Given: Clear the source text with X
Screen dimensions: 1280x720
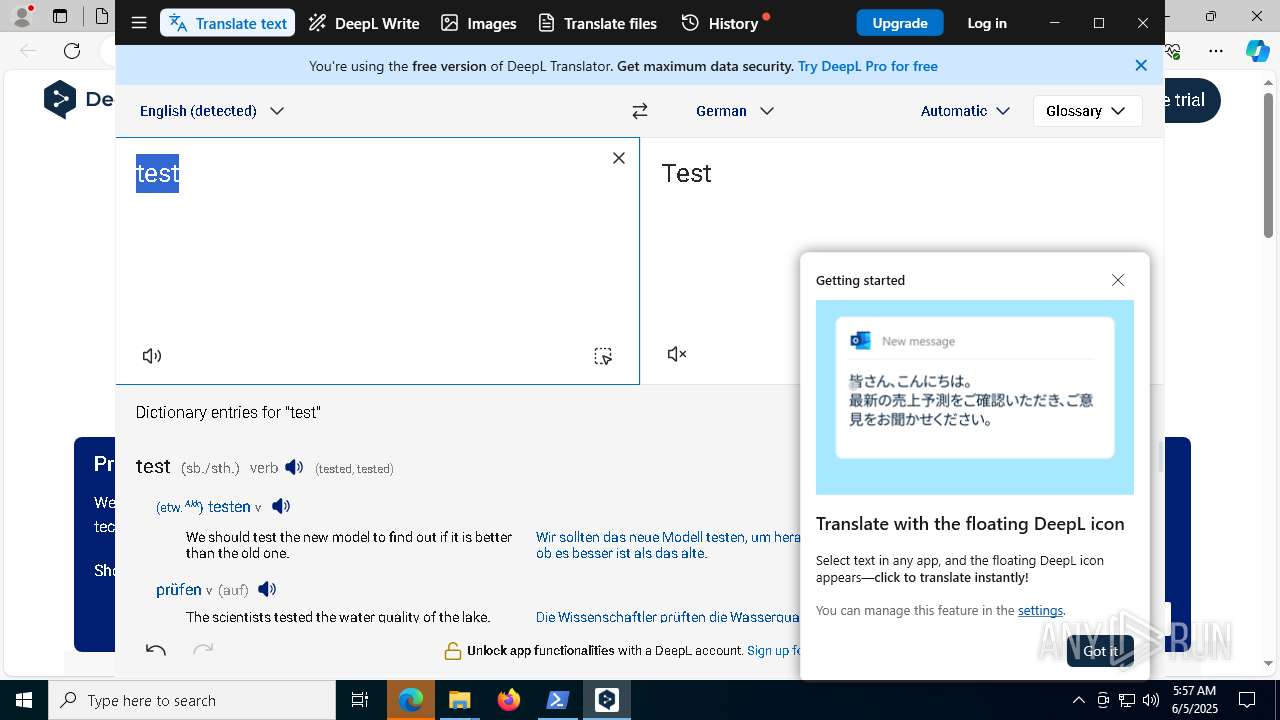Looking at the screenshot, I should [x=619, y=158].
